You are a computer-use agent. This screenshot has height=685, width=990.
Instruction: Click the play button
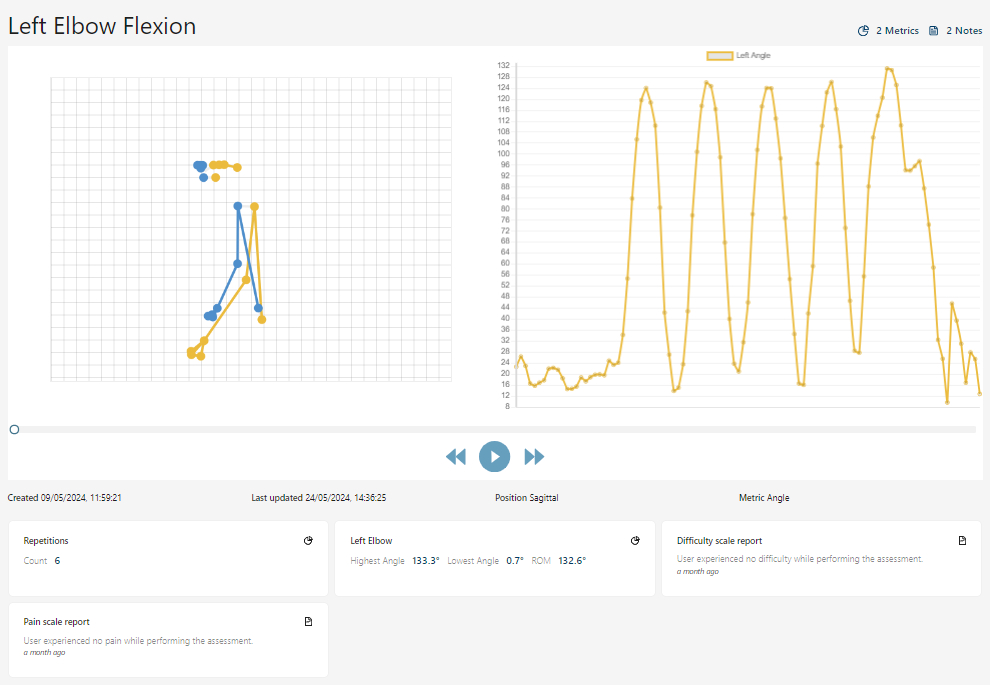[x=494, y=456]
